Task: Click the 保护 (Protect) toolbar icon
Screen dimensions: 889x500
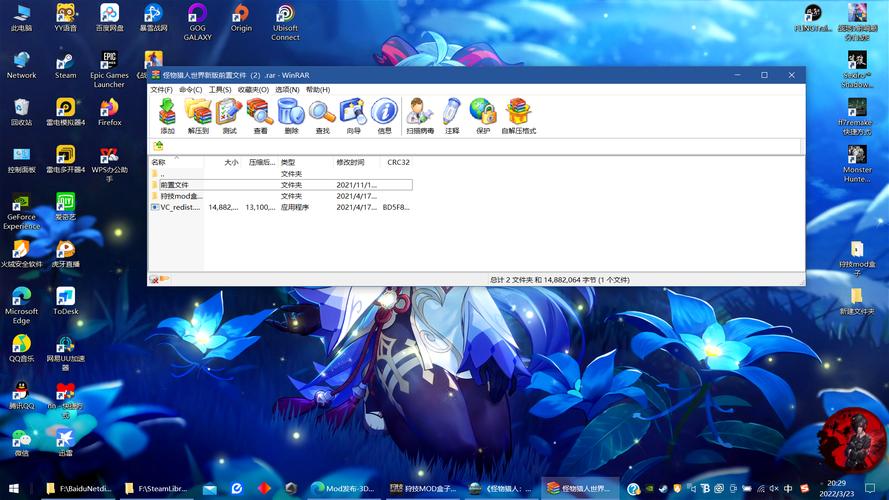Action: click(x=483, y=116)
